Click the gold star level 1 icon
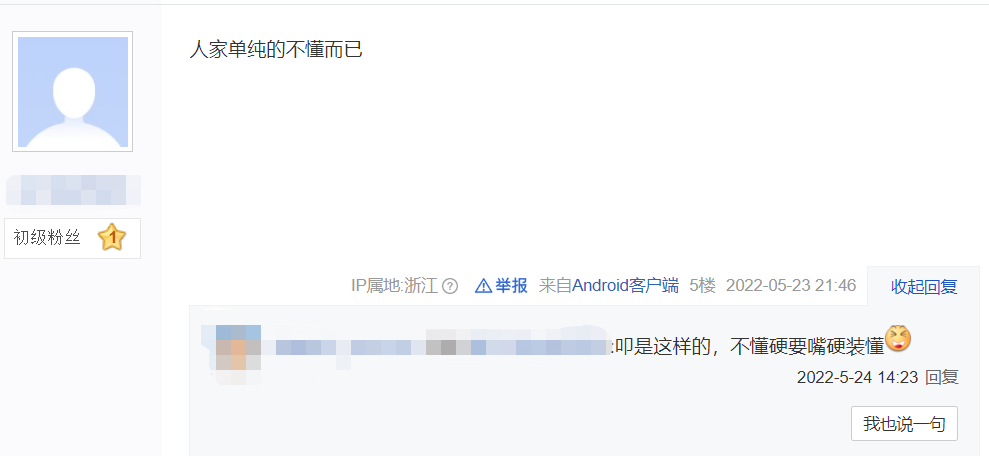The height and width of the screenshot is (456, 989). [112, 238]
